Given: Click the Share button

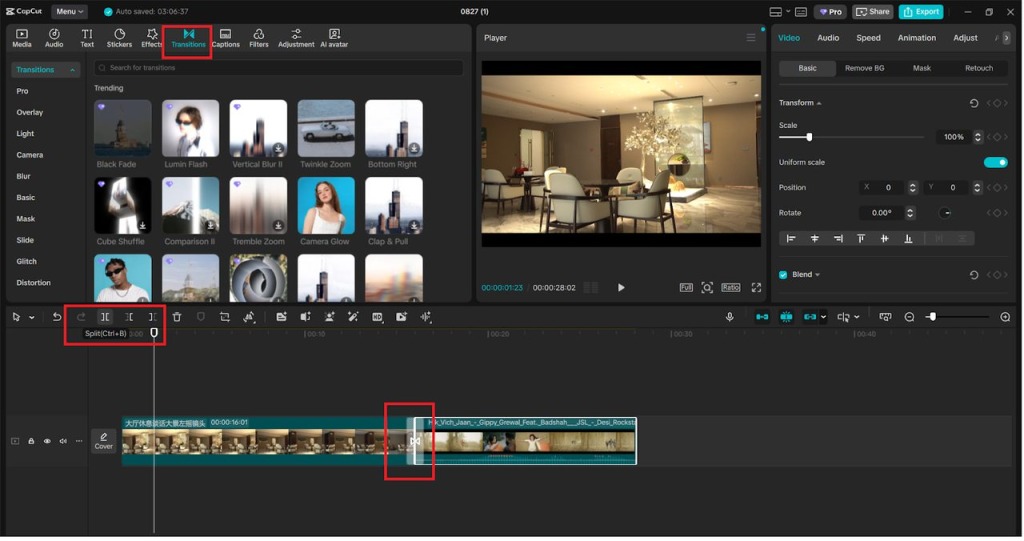Looking at the screenshot, I should click(873, 12).
